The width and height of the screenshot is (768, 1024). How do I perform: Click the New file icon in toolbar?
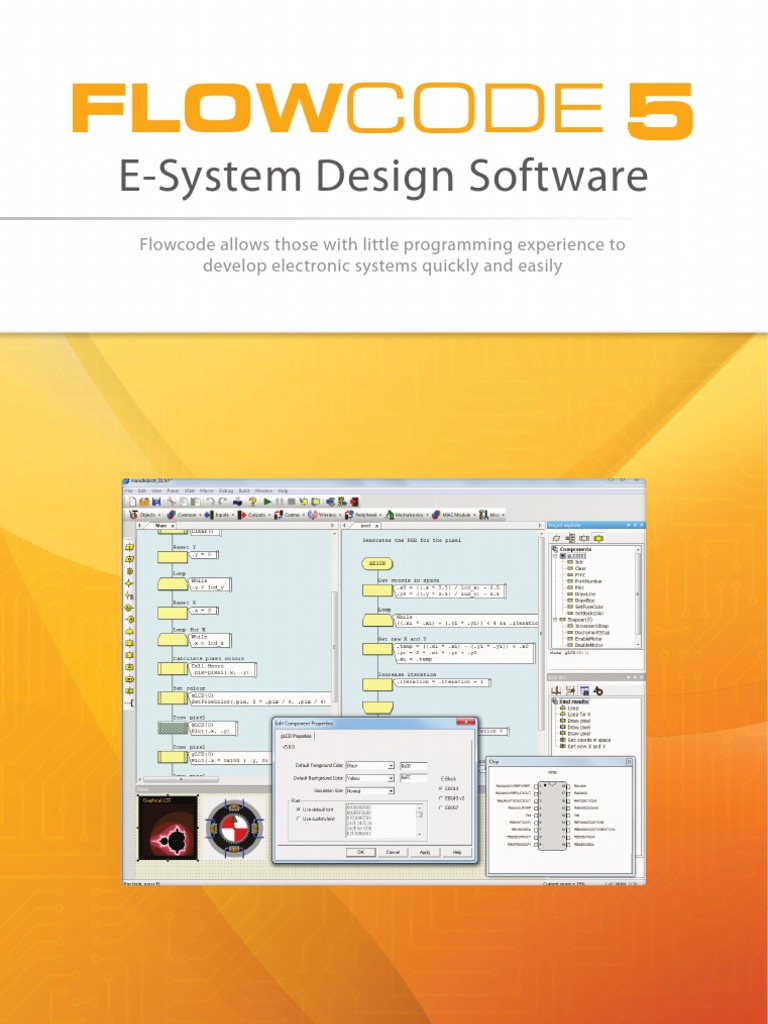[x=133, y=502]
